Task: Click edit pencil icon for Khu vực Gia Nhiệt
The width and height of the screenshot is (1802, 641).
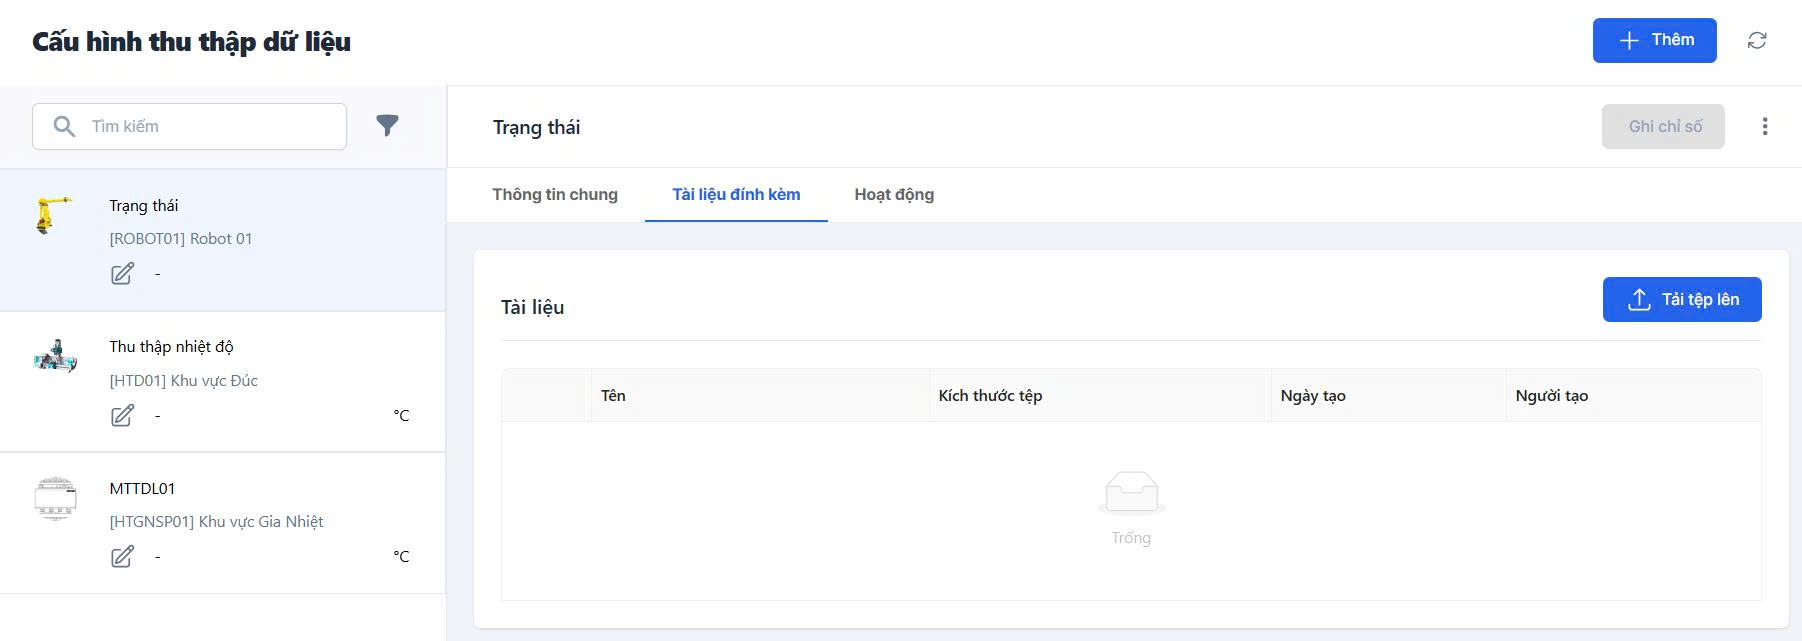Action: (122, 556)
